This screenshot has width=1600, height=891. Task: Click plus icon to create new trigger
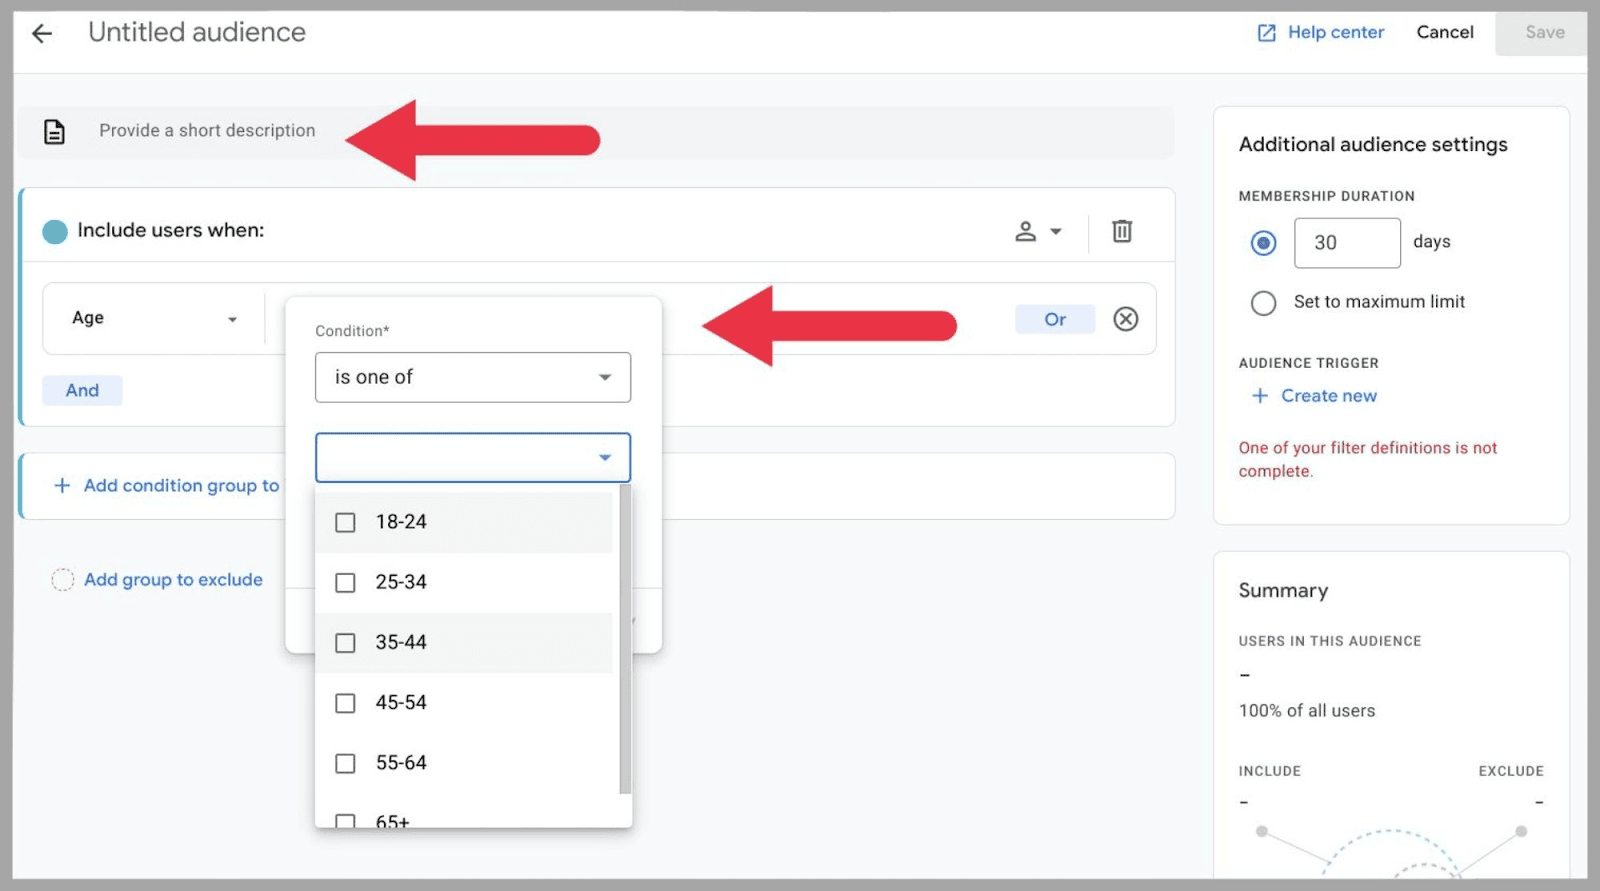click(1260, 396)
